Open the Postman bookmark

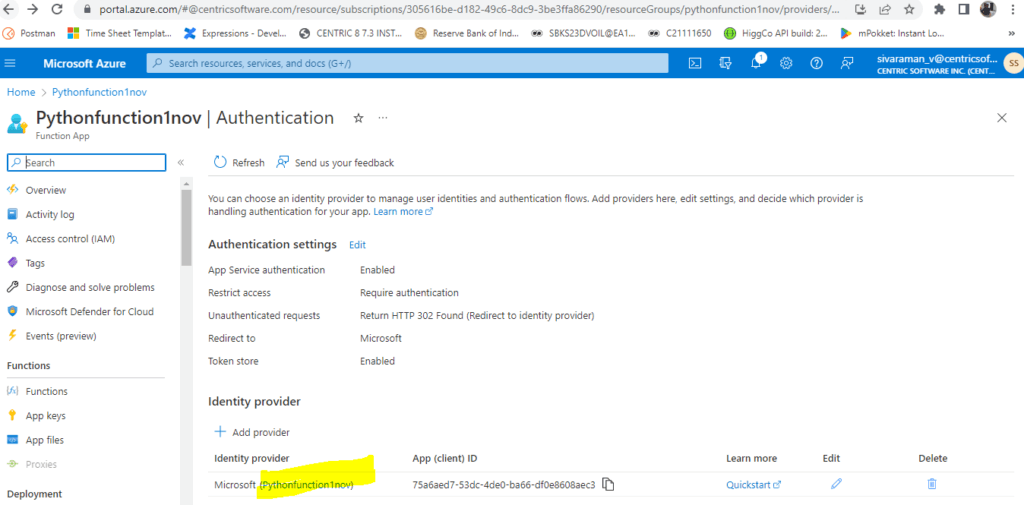[30, 33]
